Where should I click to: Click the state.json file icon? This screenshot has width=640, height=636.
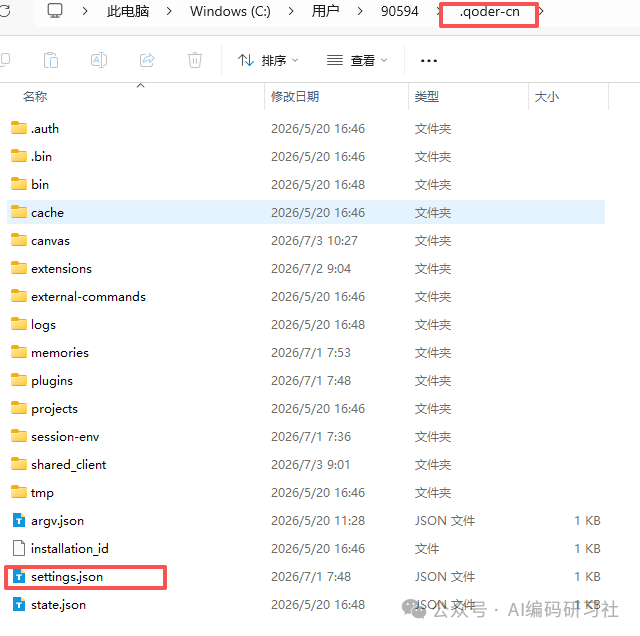(19, 605)
